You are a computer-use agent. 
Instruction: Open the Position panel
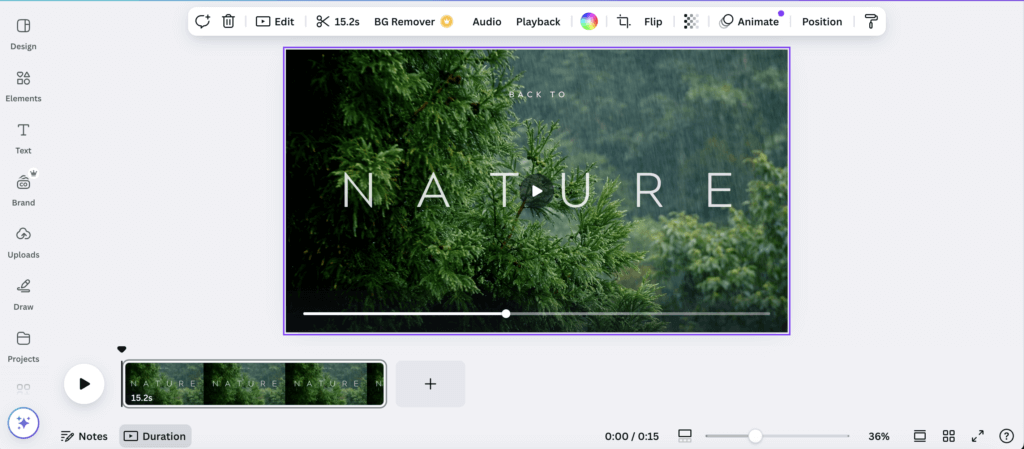point(822,22)
